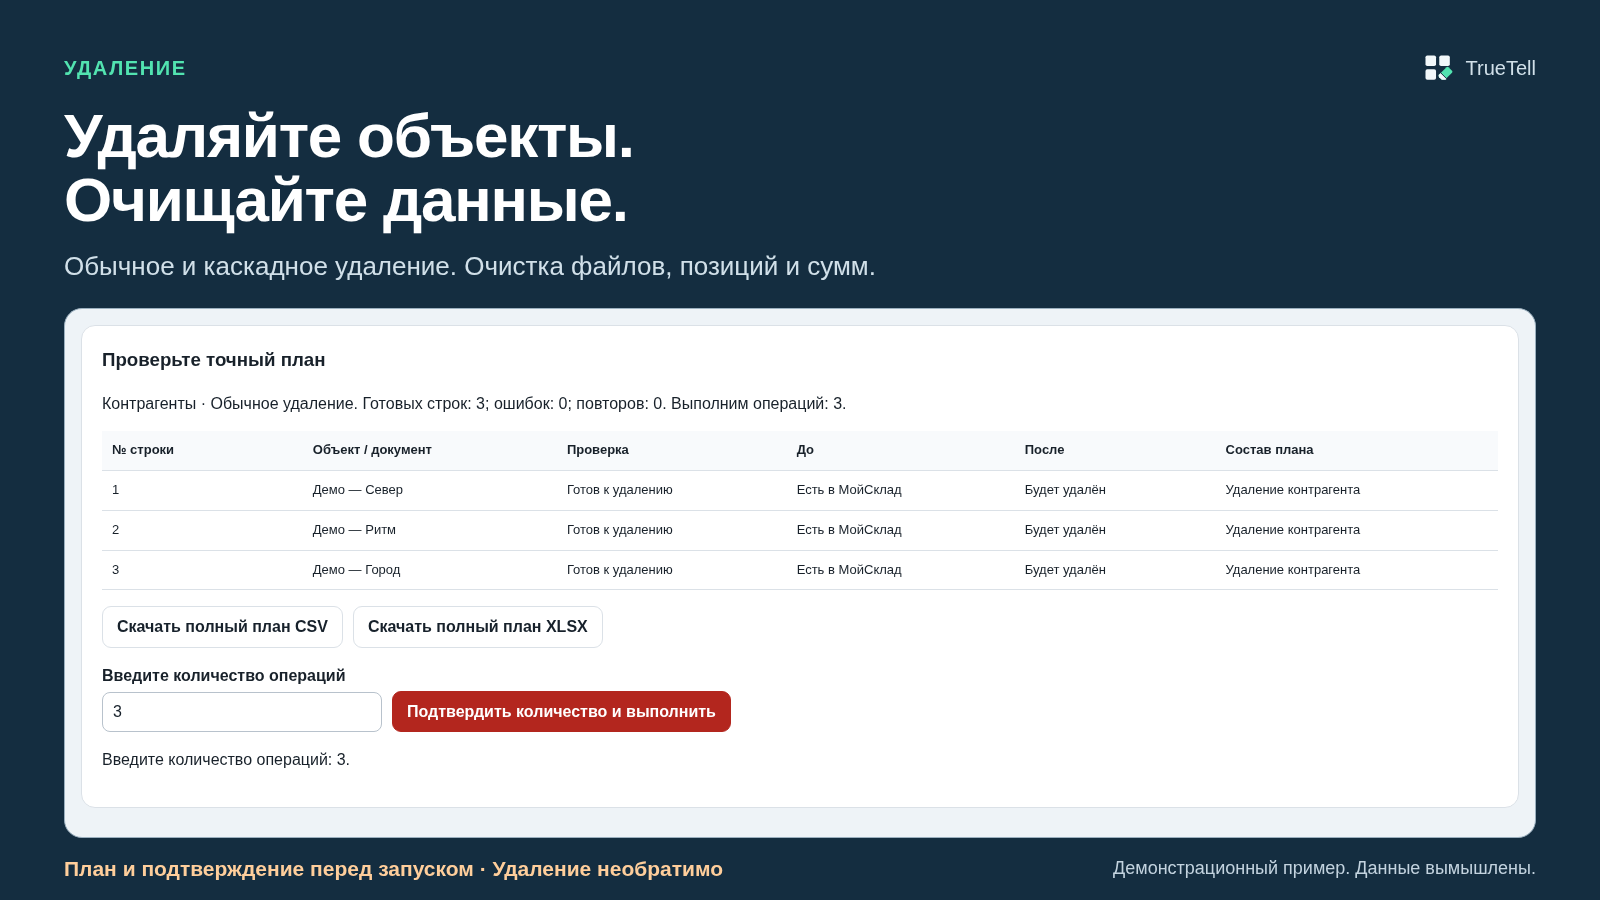The width and height of the screenshot is (1600, 900).
Task: Click the 'Удаление необратимо' footer warning
Action: coord(607,869)
